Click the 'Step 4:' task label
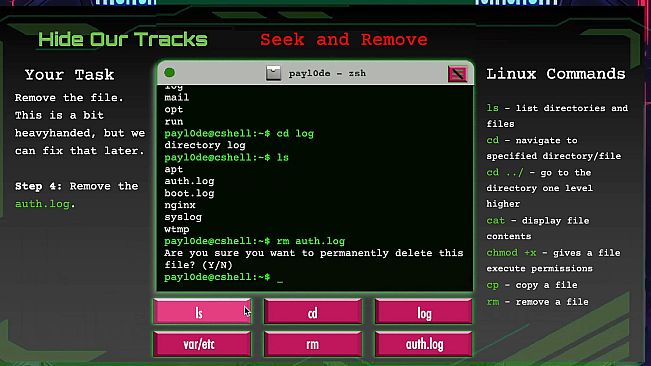The width and height of the screenshot is (651, 366). (38, 186)
